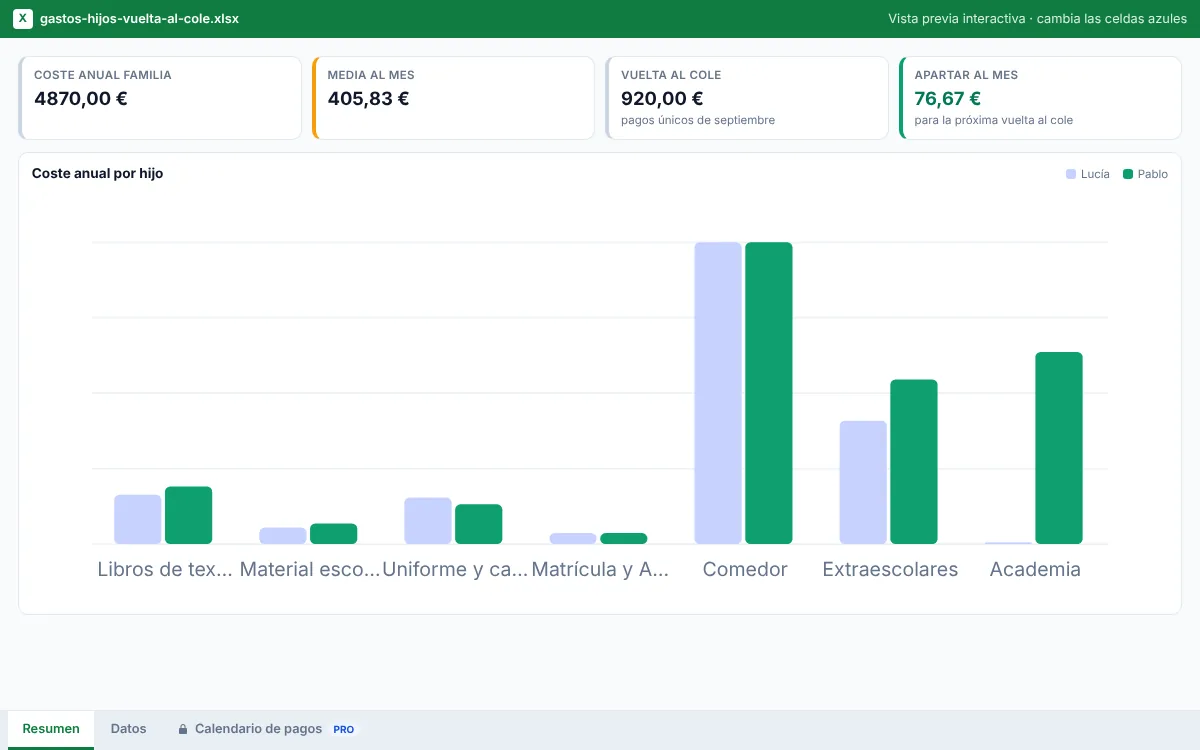Click Pablo's Extraescolares bar

point(914,462)
